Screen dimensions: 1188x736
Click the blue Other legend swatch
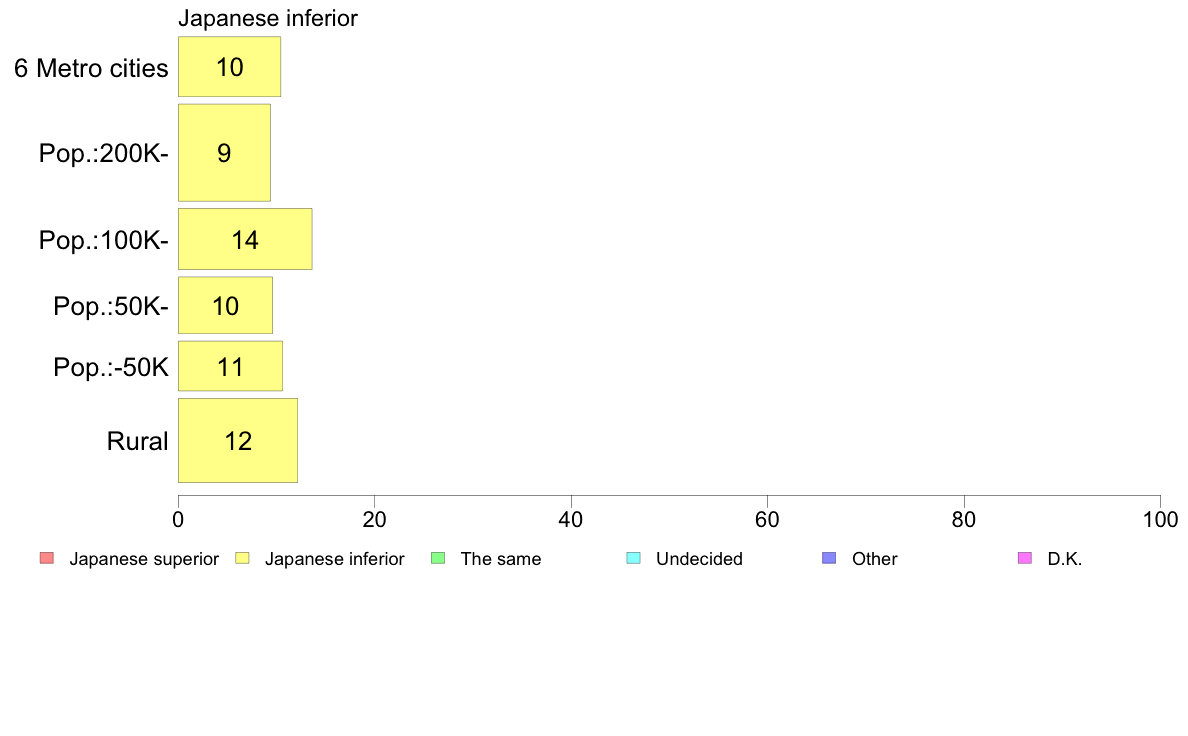pyautogui.click(x=830, y=559)
